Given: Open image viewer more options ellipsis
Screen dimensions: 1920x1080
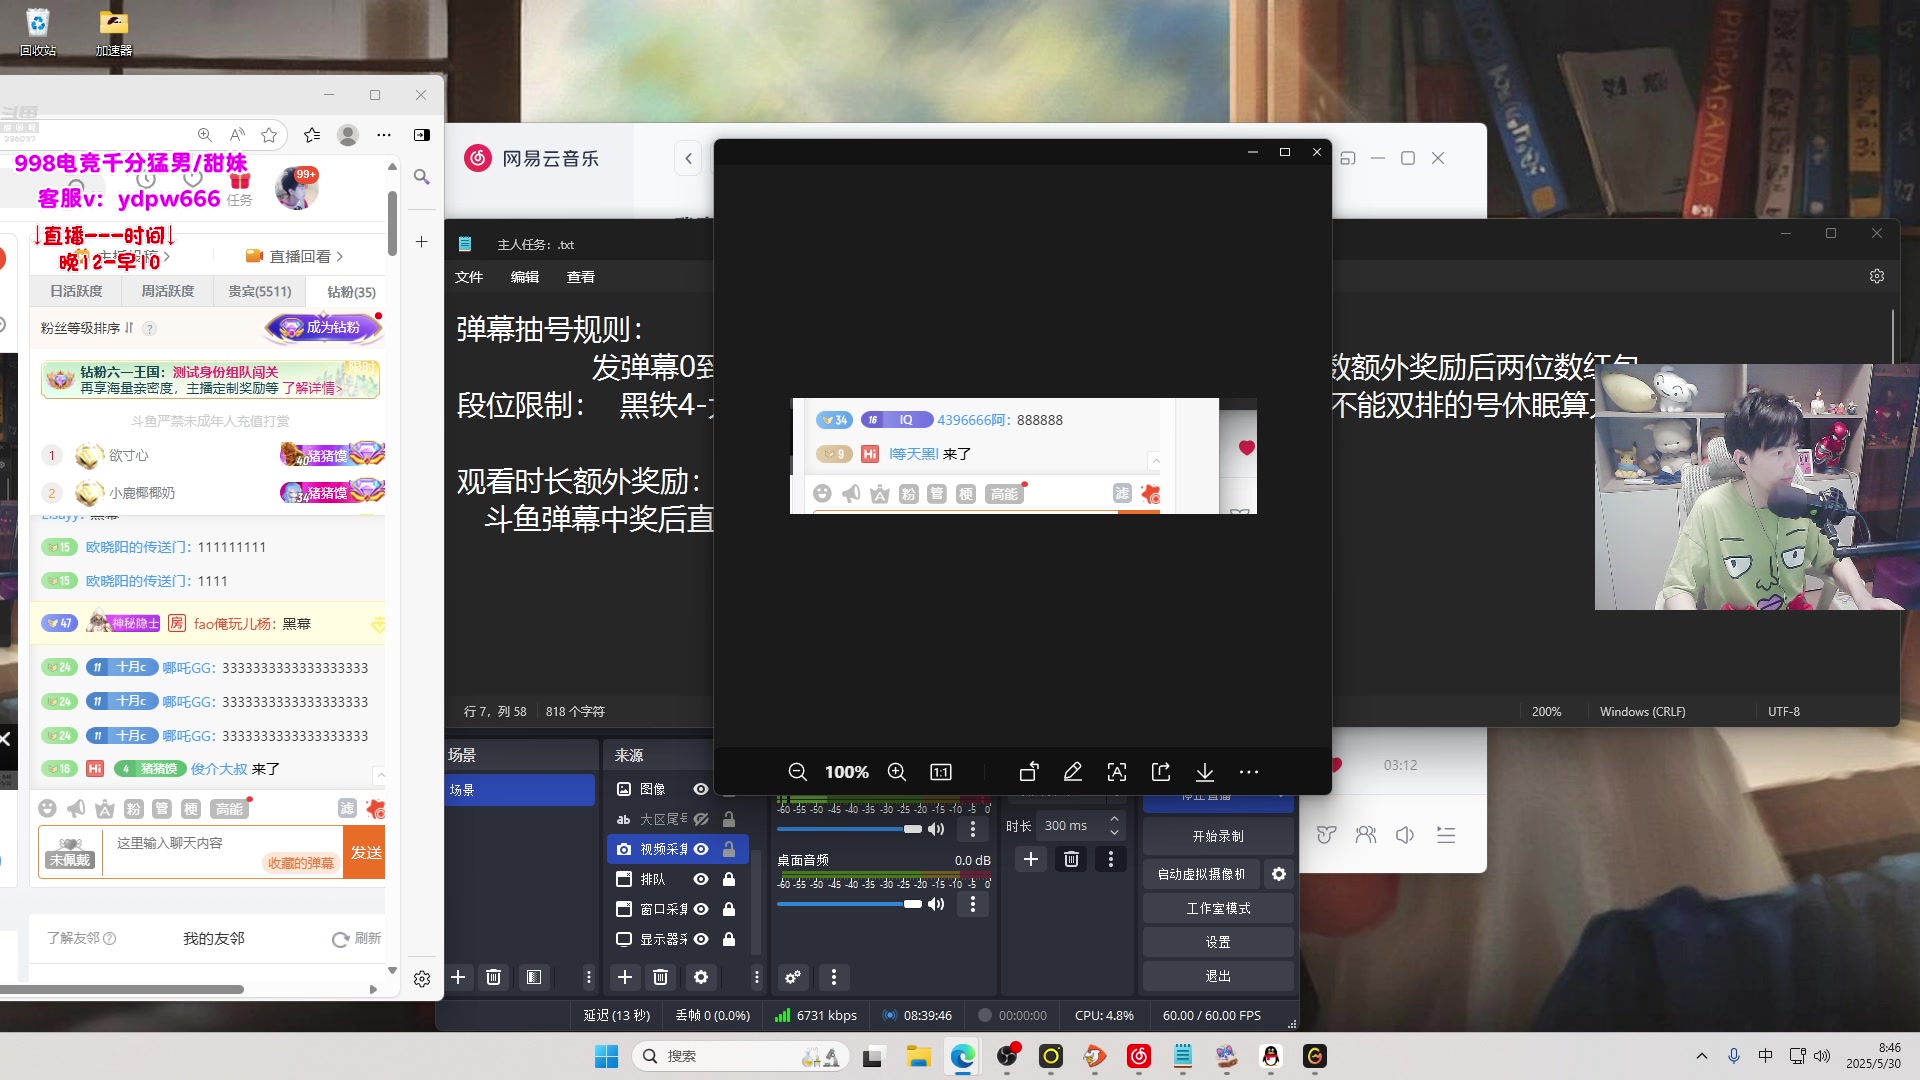Looking at the screenshot, I should pyautogui.click(x=1249, y=772).
